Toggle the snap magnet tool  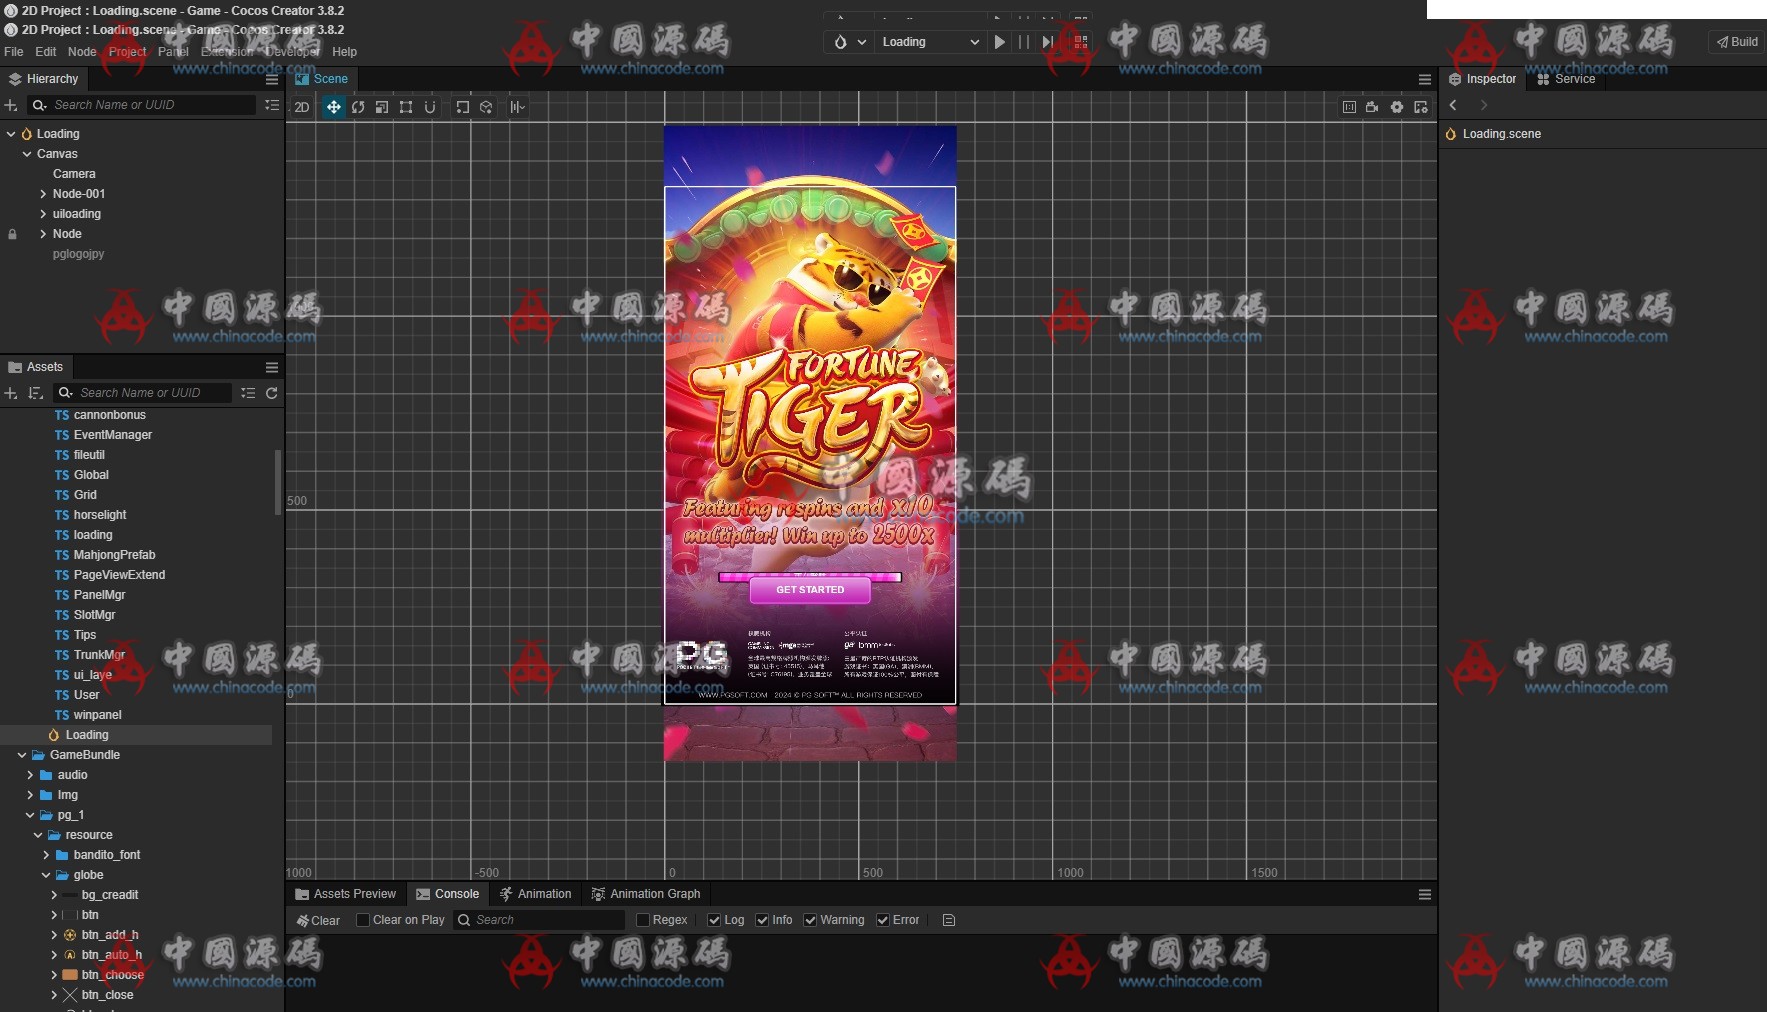click(x=430, y=107)
